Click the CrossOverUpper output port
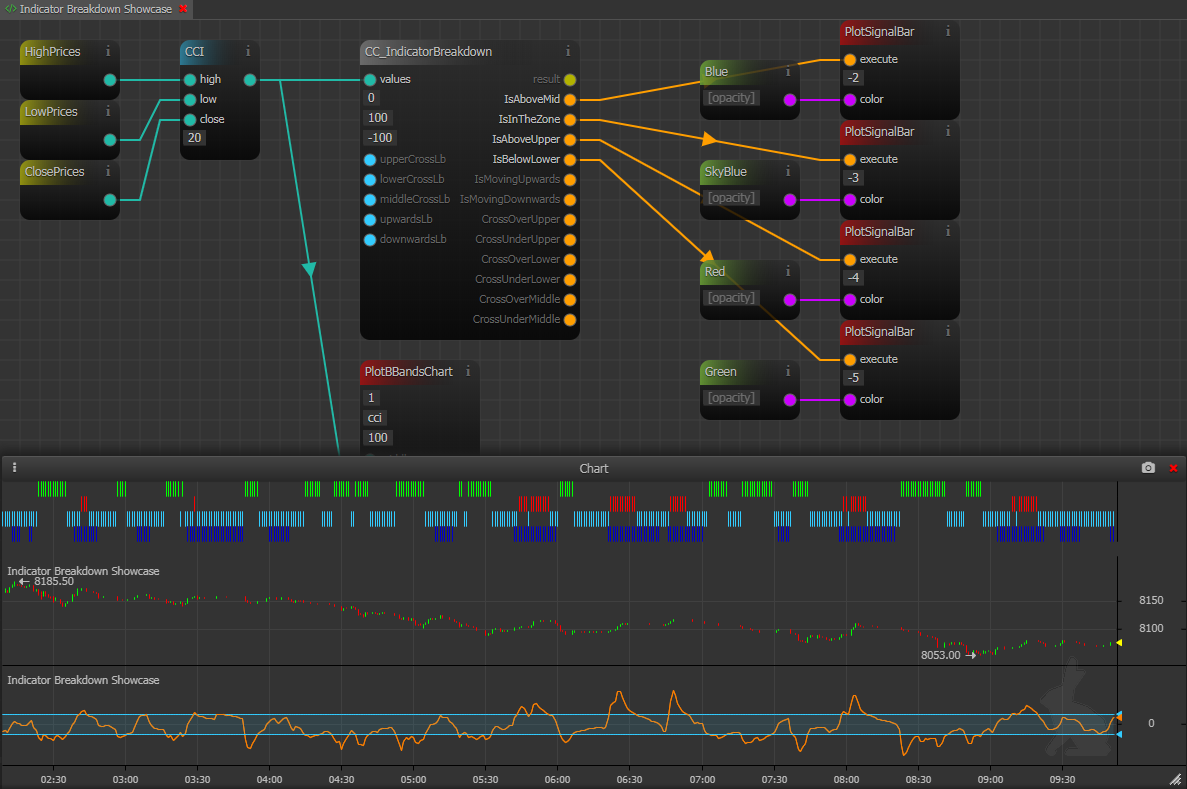Image resolution: width=1187 pixels, height=789 pixels. tap(570, 220)
